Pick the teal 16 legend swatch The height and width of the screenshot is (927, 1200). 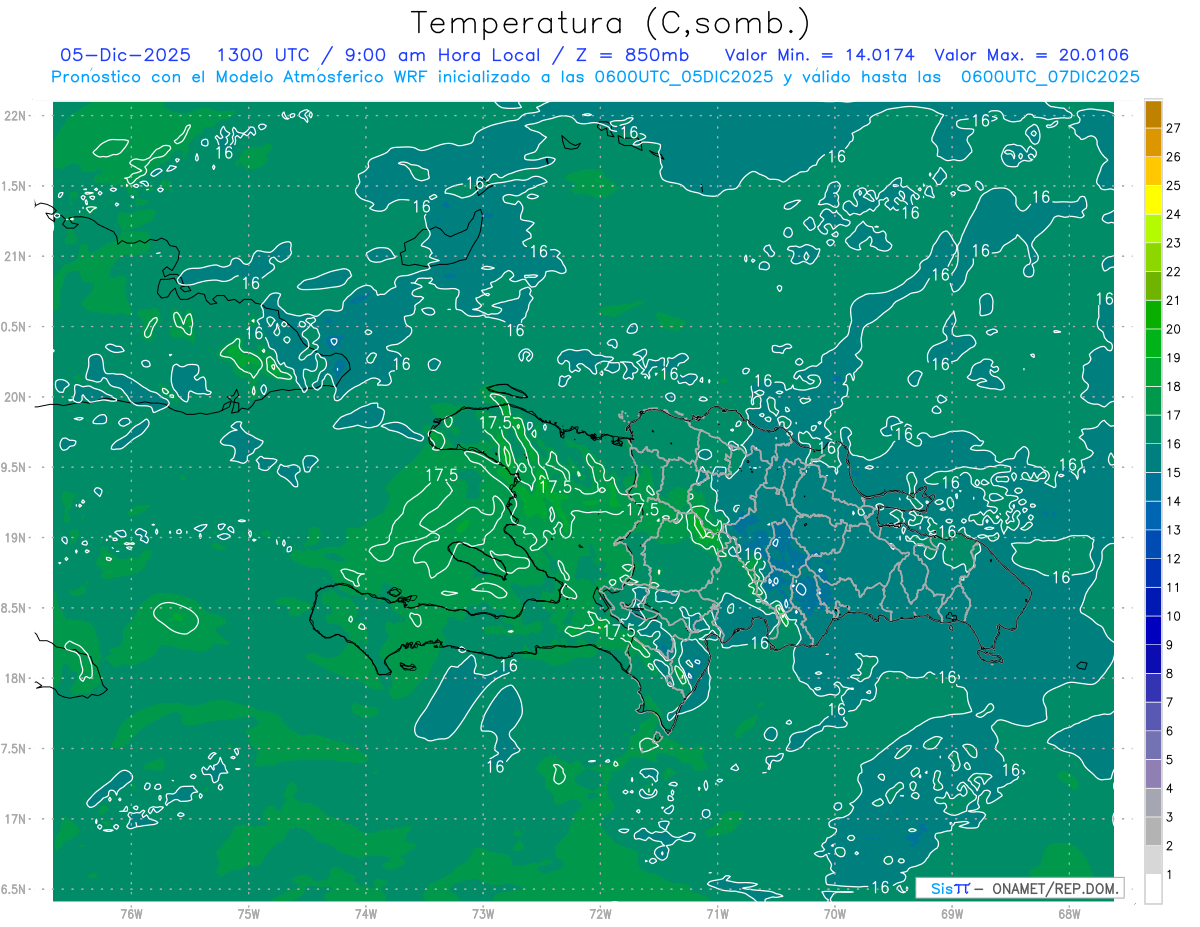(1153, 430)
